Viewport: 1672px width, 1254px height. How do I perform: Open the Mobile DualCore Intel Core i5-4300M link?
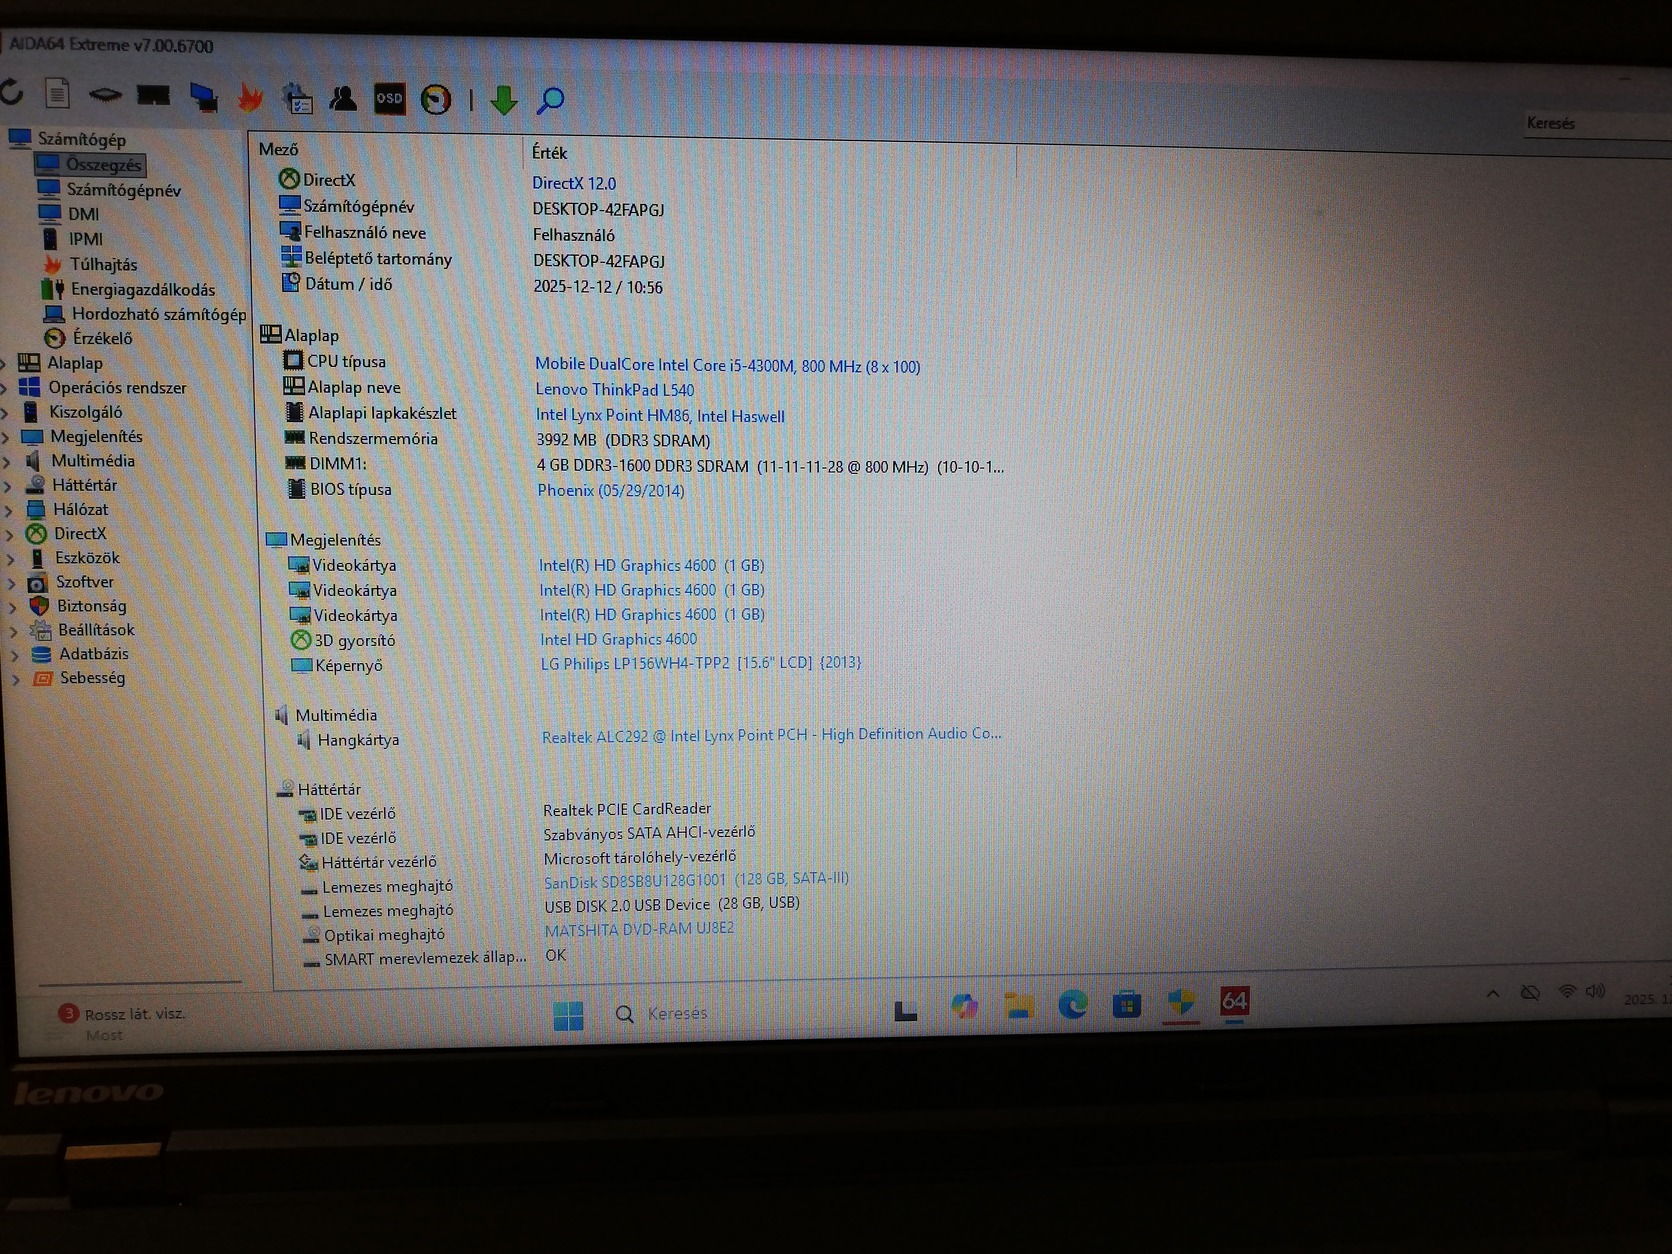(x=727, y=365)
